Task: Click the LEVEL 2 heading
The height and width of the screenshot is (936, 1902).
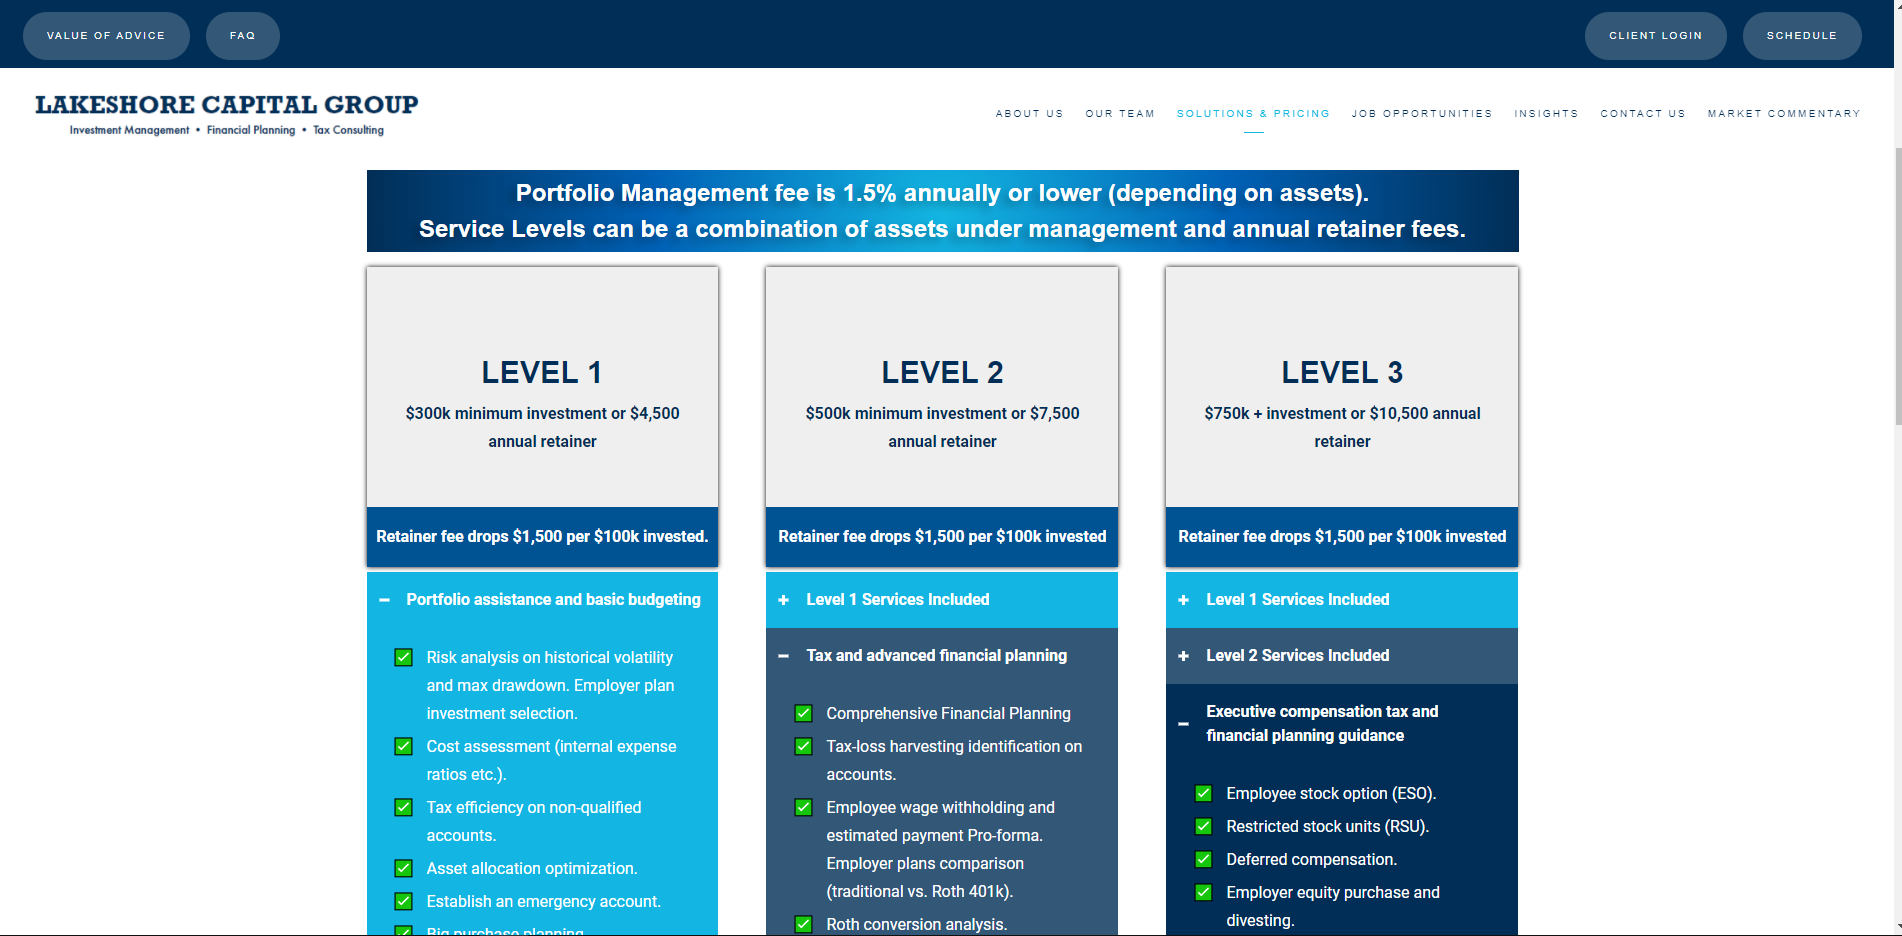Action: point(942,373)
